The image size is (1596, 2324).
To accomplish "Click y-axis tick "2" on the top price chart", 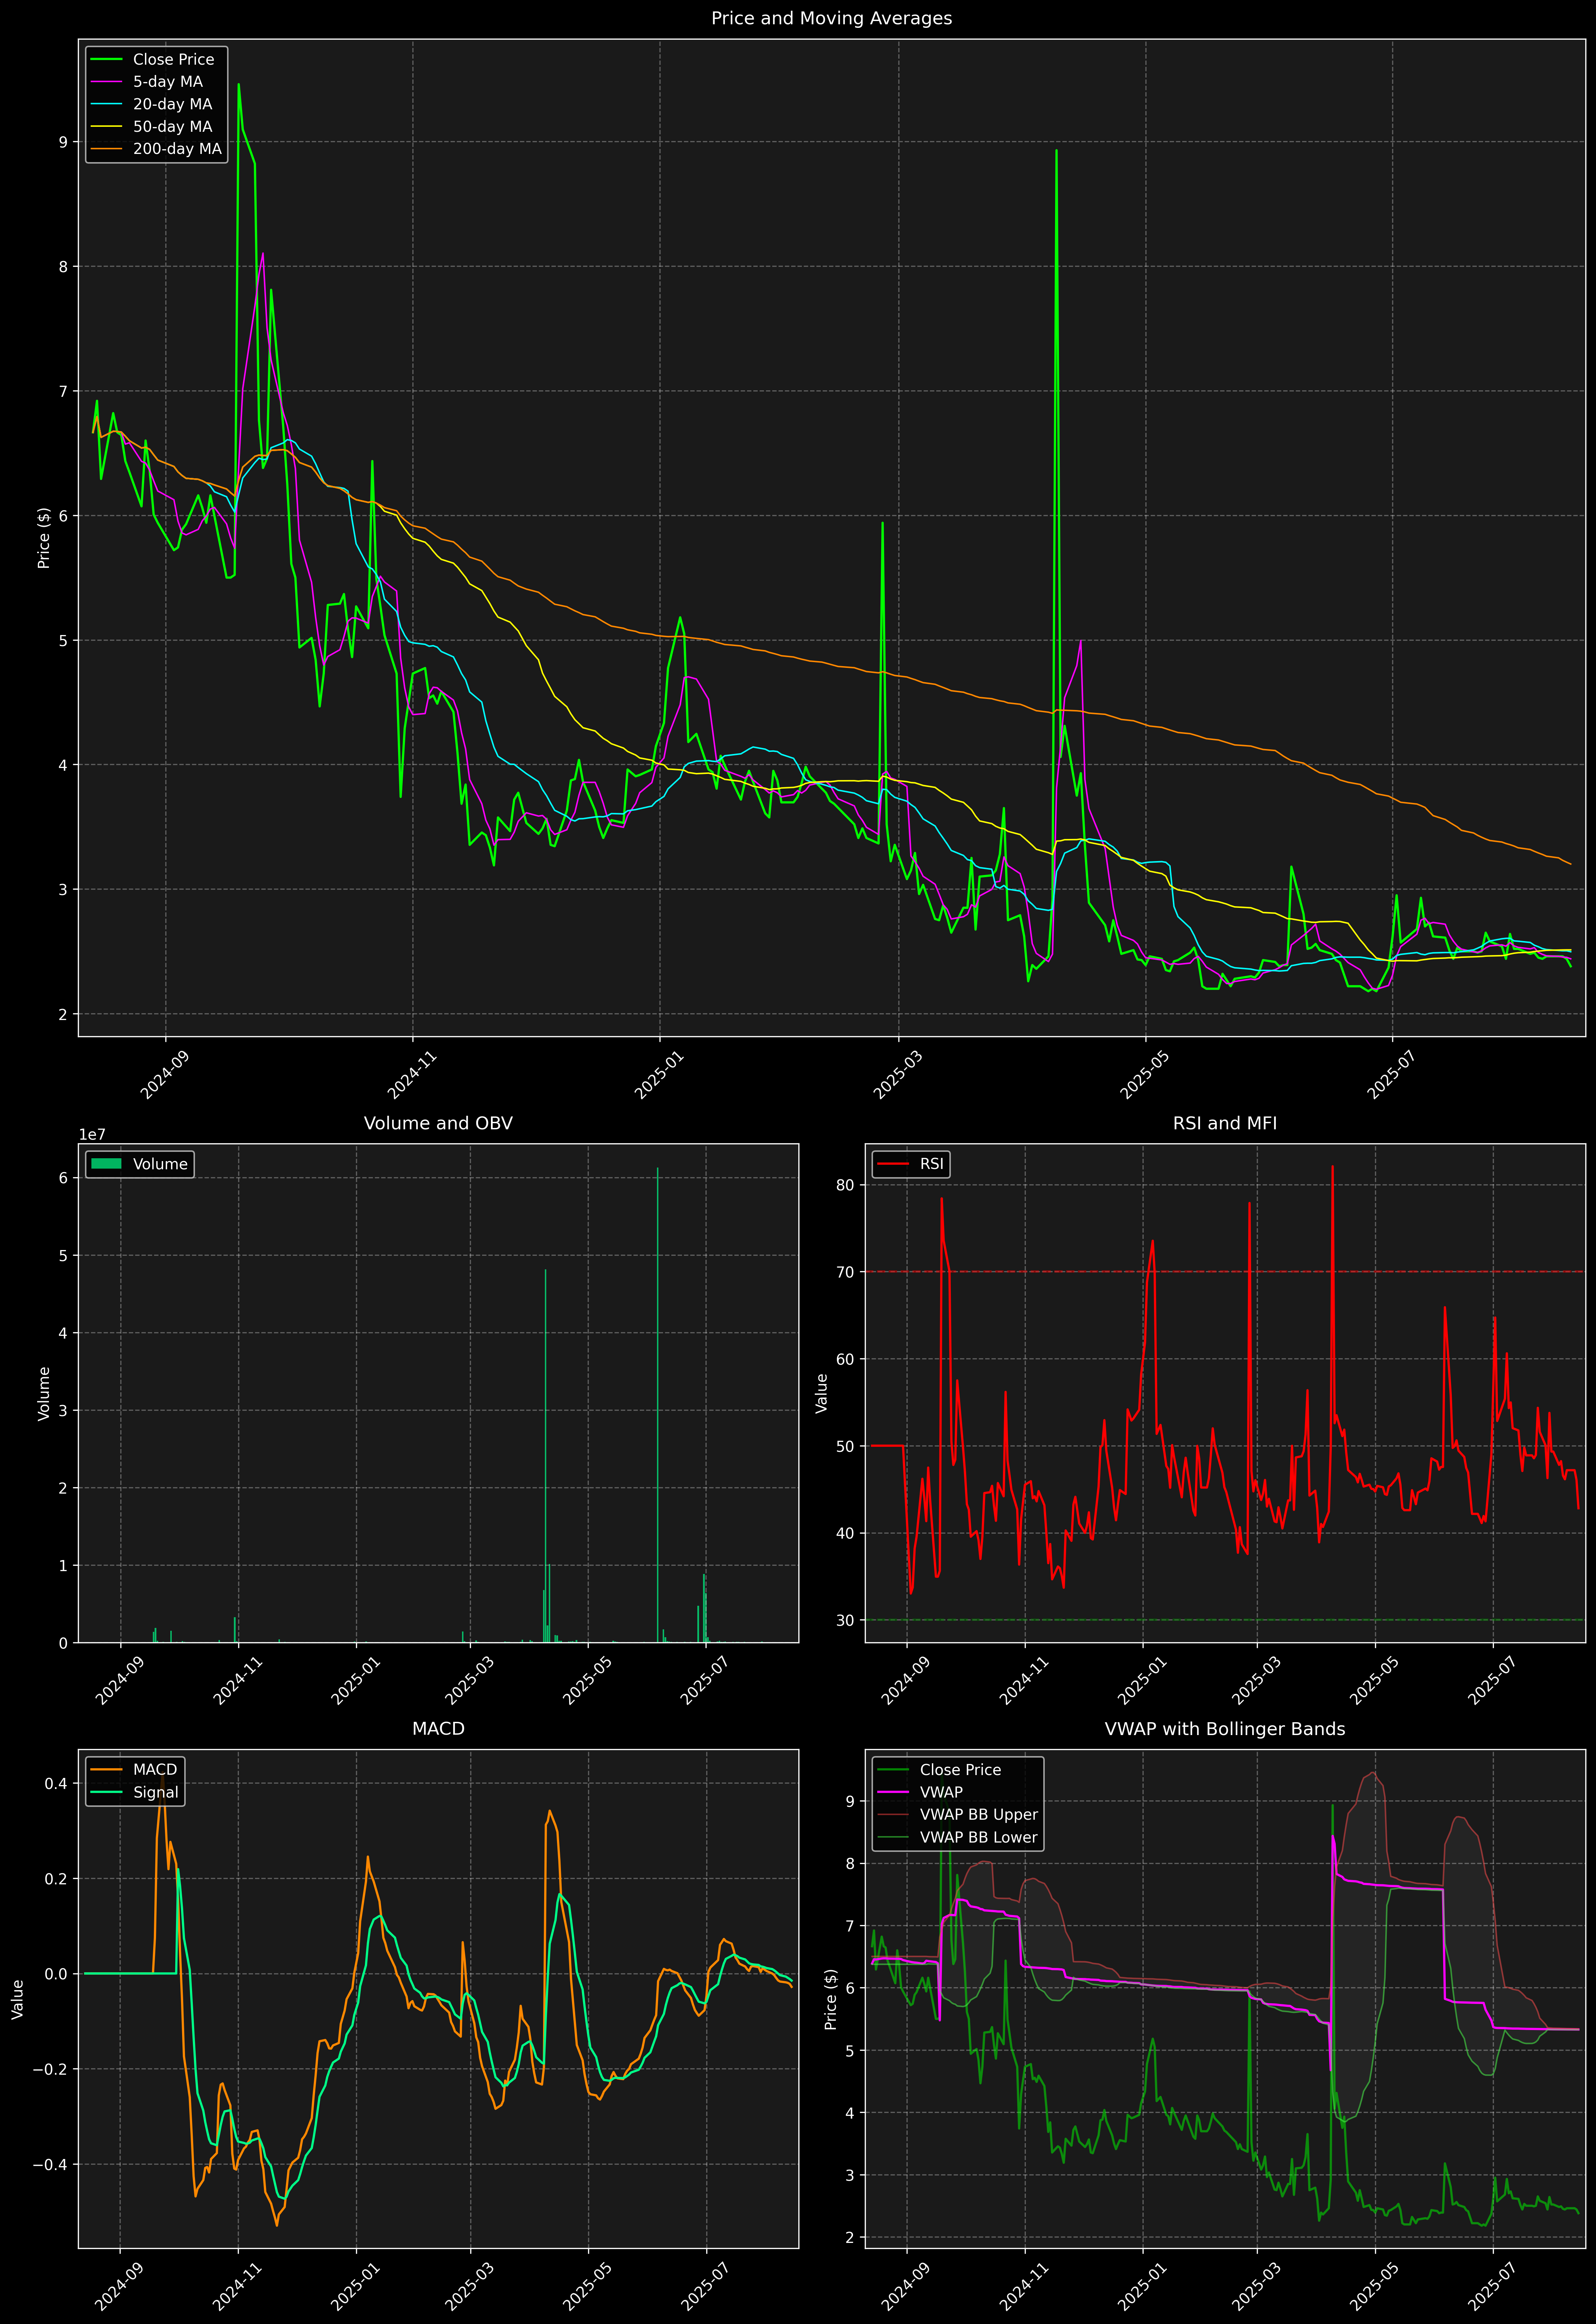I will click(63, 1014).
